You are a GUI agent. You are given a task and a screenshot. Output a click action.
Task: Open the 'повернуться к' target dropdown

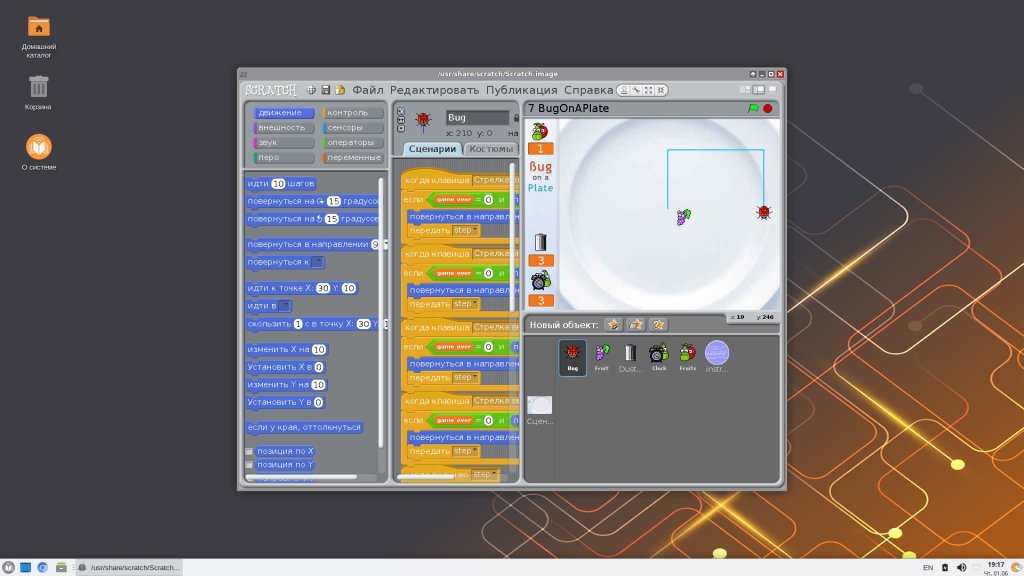pyautogui.click(x=317, y=262)
